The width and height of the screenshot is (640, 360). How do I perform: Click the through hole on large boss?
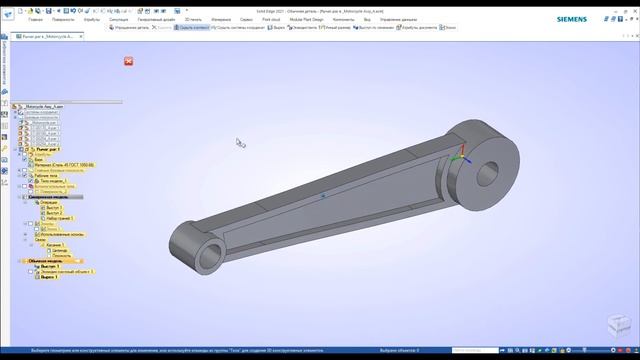488,173
